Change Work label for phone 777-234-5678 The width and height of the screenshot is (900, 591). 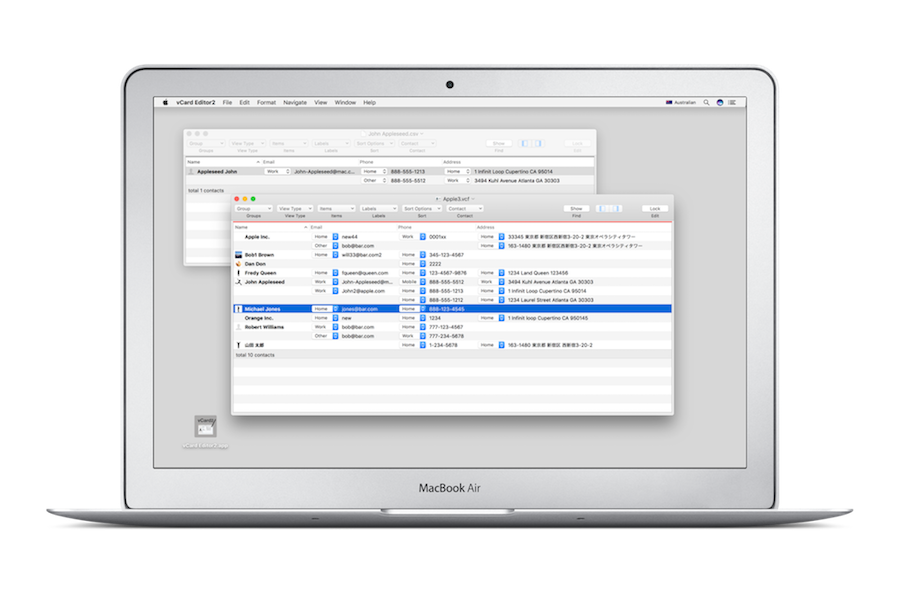coord(413,336)
